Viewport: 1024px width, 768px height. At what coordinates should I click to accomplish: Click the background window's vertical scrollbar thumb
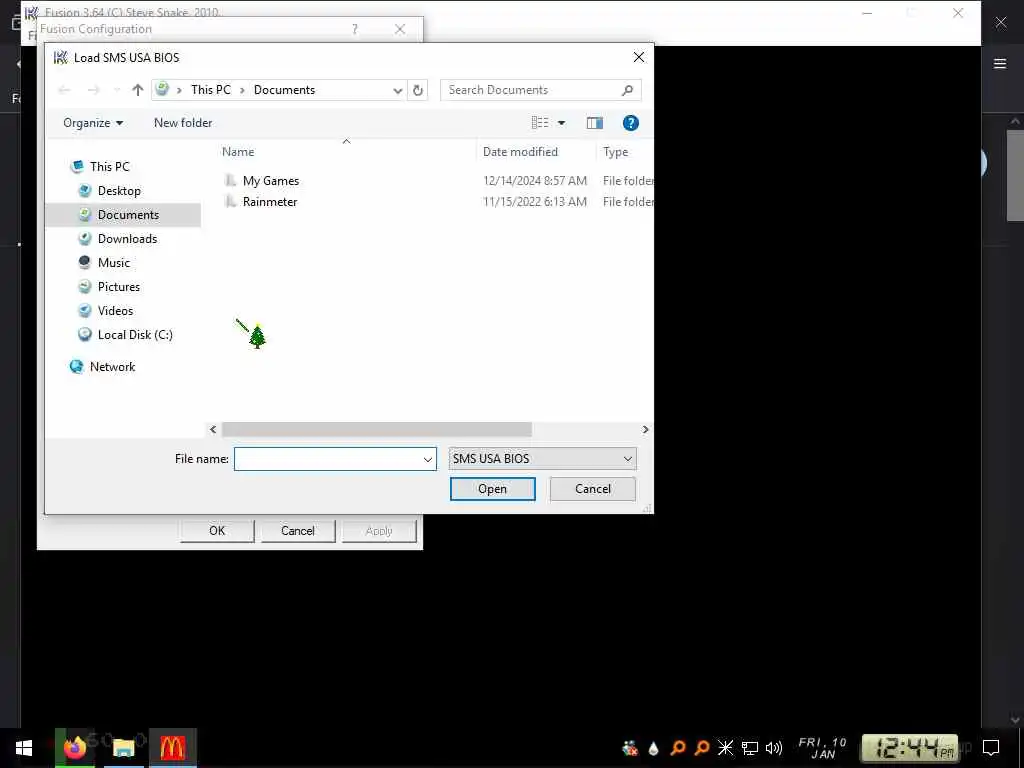1016,175
